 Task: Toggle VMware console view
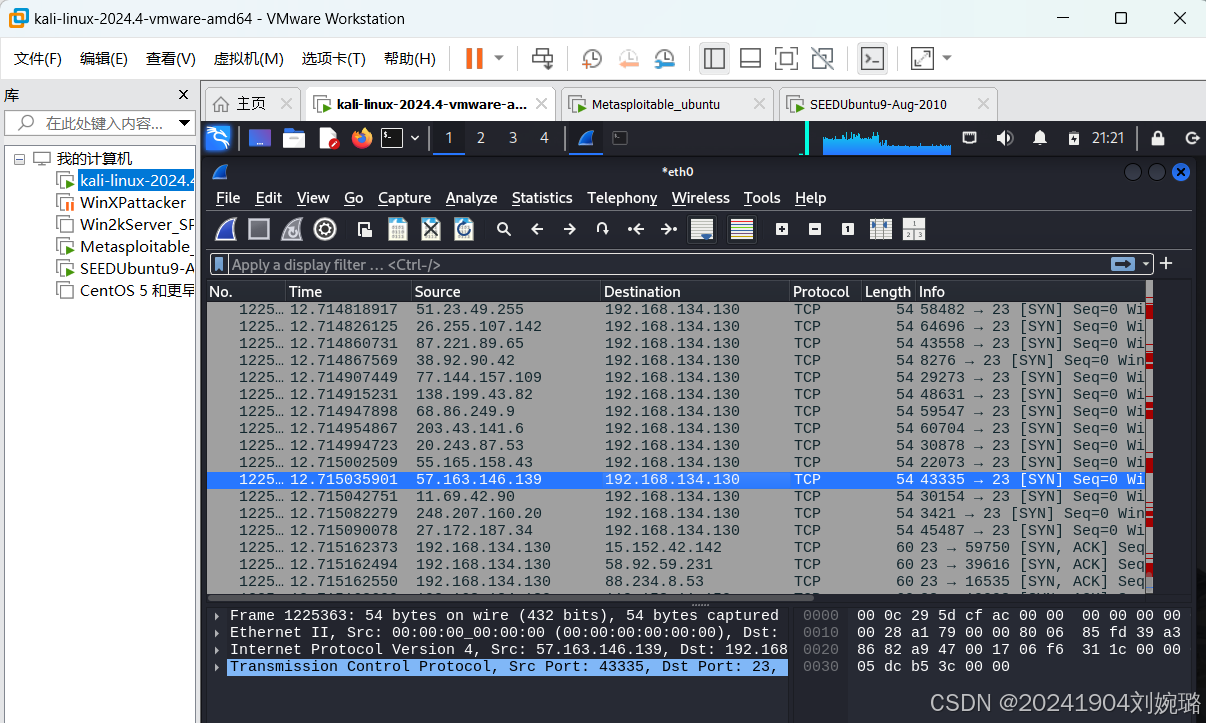[872, 59]
